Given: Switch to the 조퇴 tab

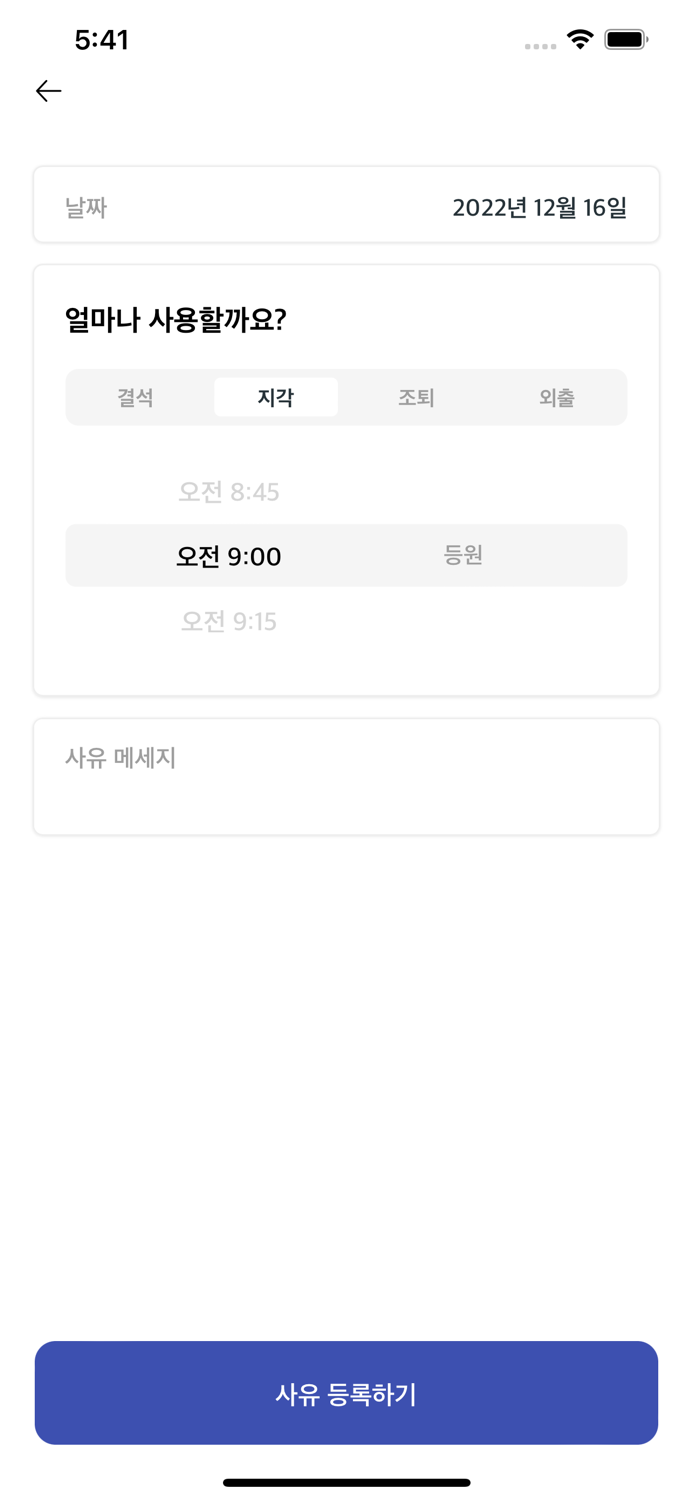Looking at the screenshot, I should click(417, 397).
